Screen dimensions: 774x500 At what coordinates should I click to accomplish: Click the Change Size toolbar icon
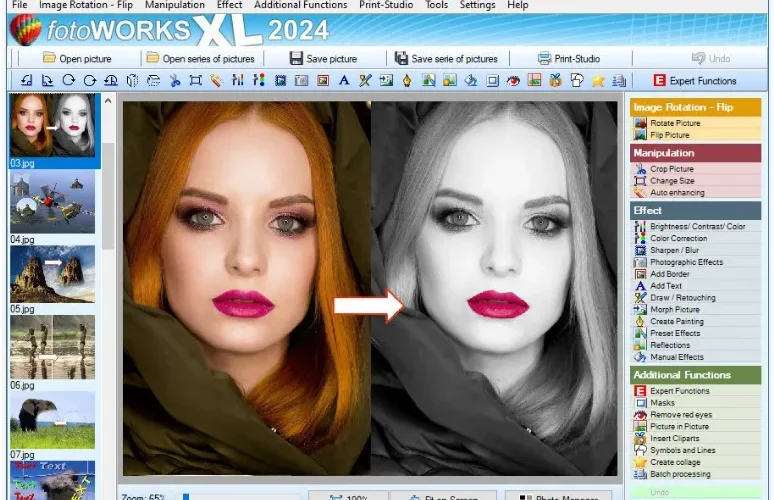point(195,80)
